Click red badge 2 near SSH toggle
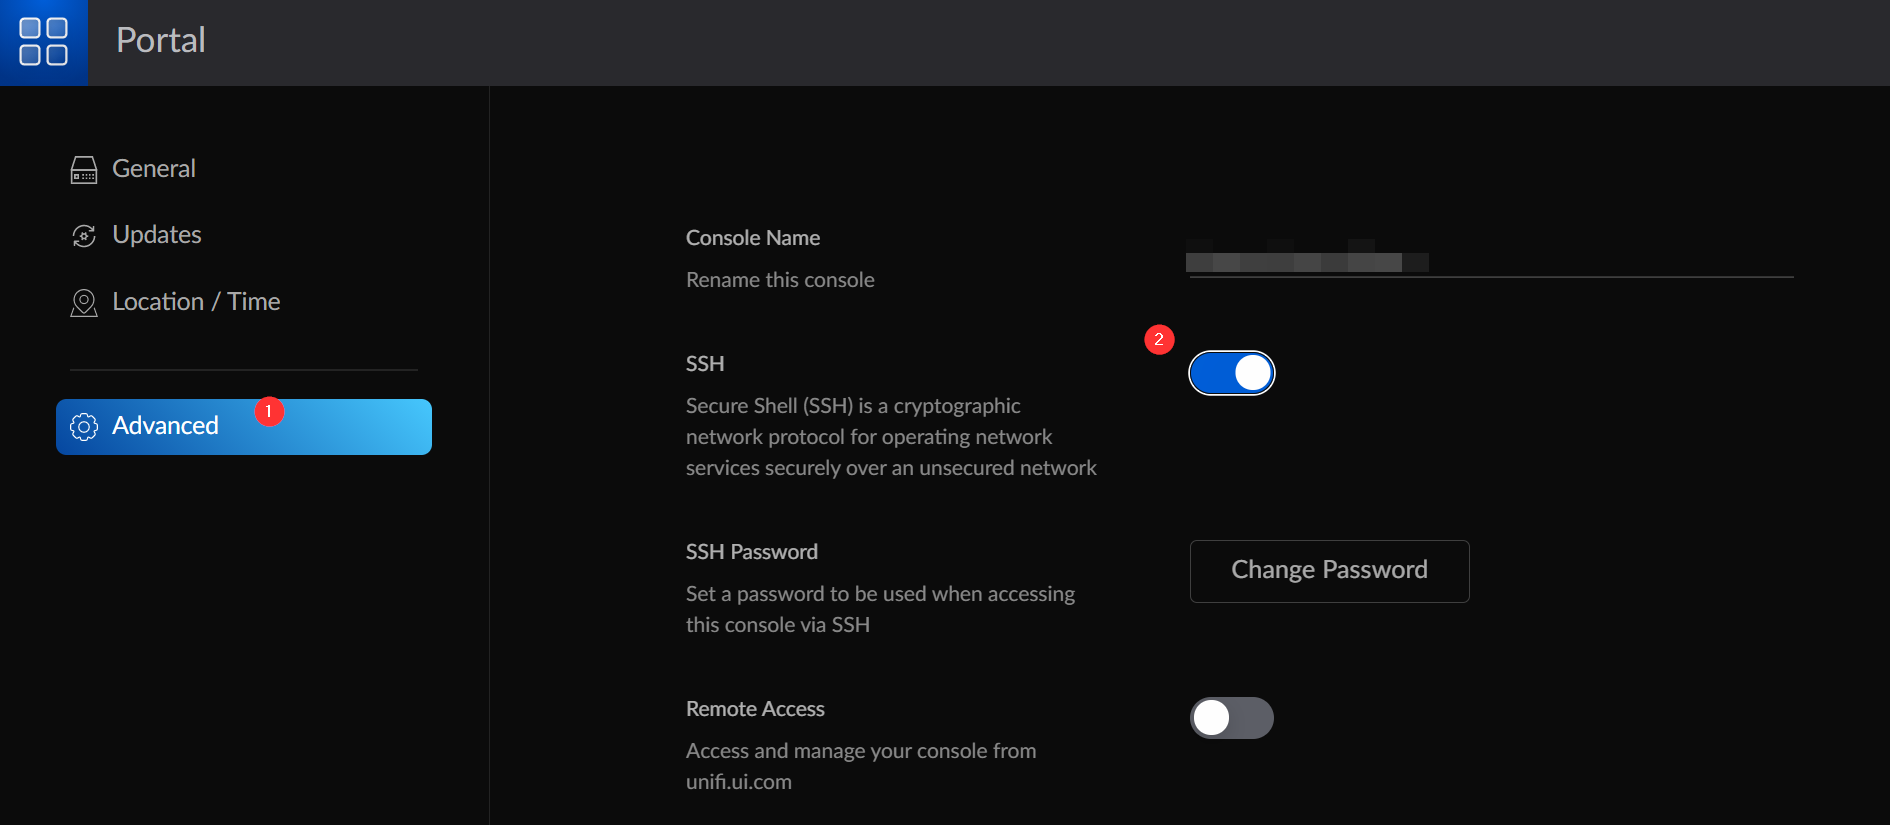Viewport: 1890px width, 825px height. point(1159,340)
